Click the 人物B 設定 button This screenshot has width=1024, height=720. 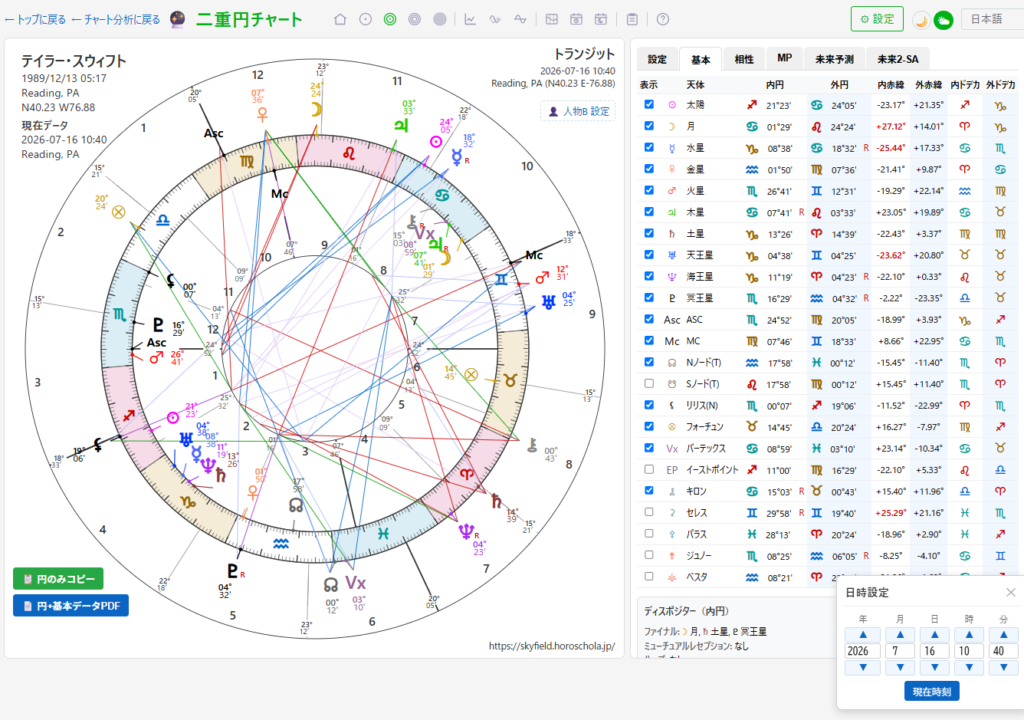[579, 111]
